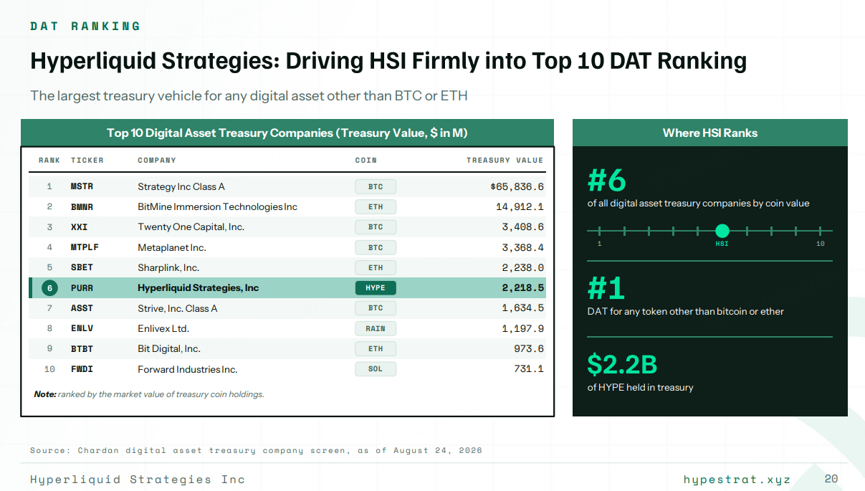Click the TICKER column header
Image resolution: width=865 pixels, height=491 pixels.
pyautogui.click(x=87, y=160)
